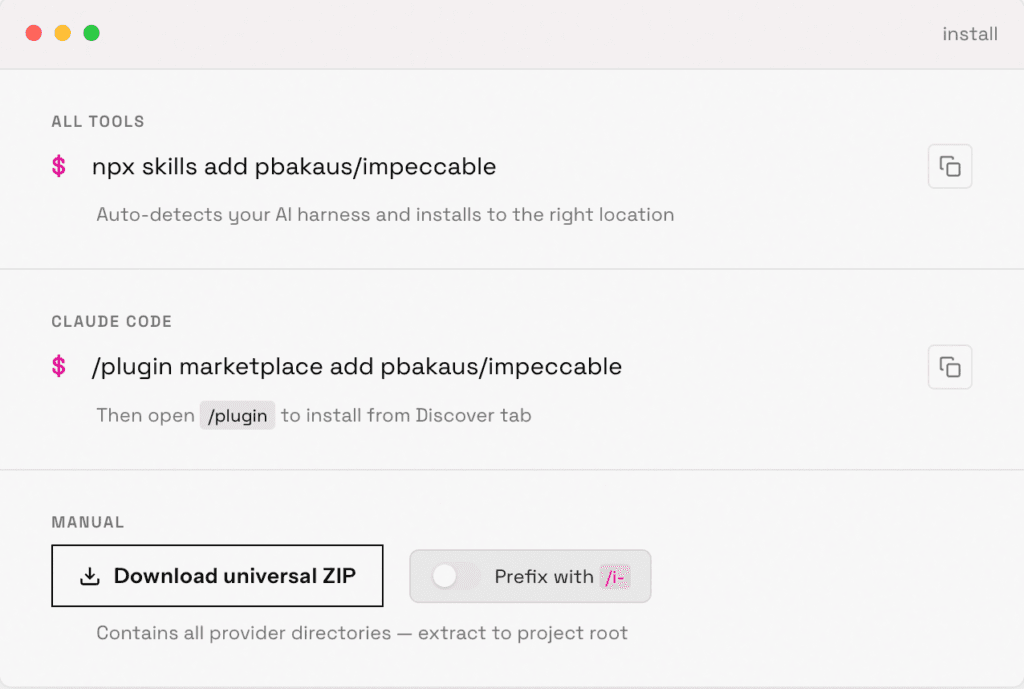This screenshot has height=689, width=1024.
Task: Minimize the window using the yellow button
Action: (x=62, y=33)
